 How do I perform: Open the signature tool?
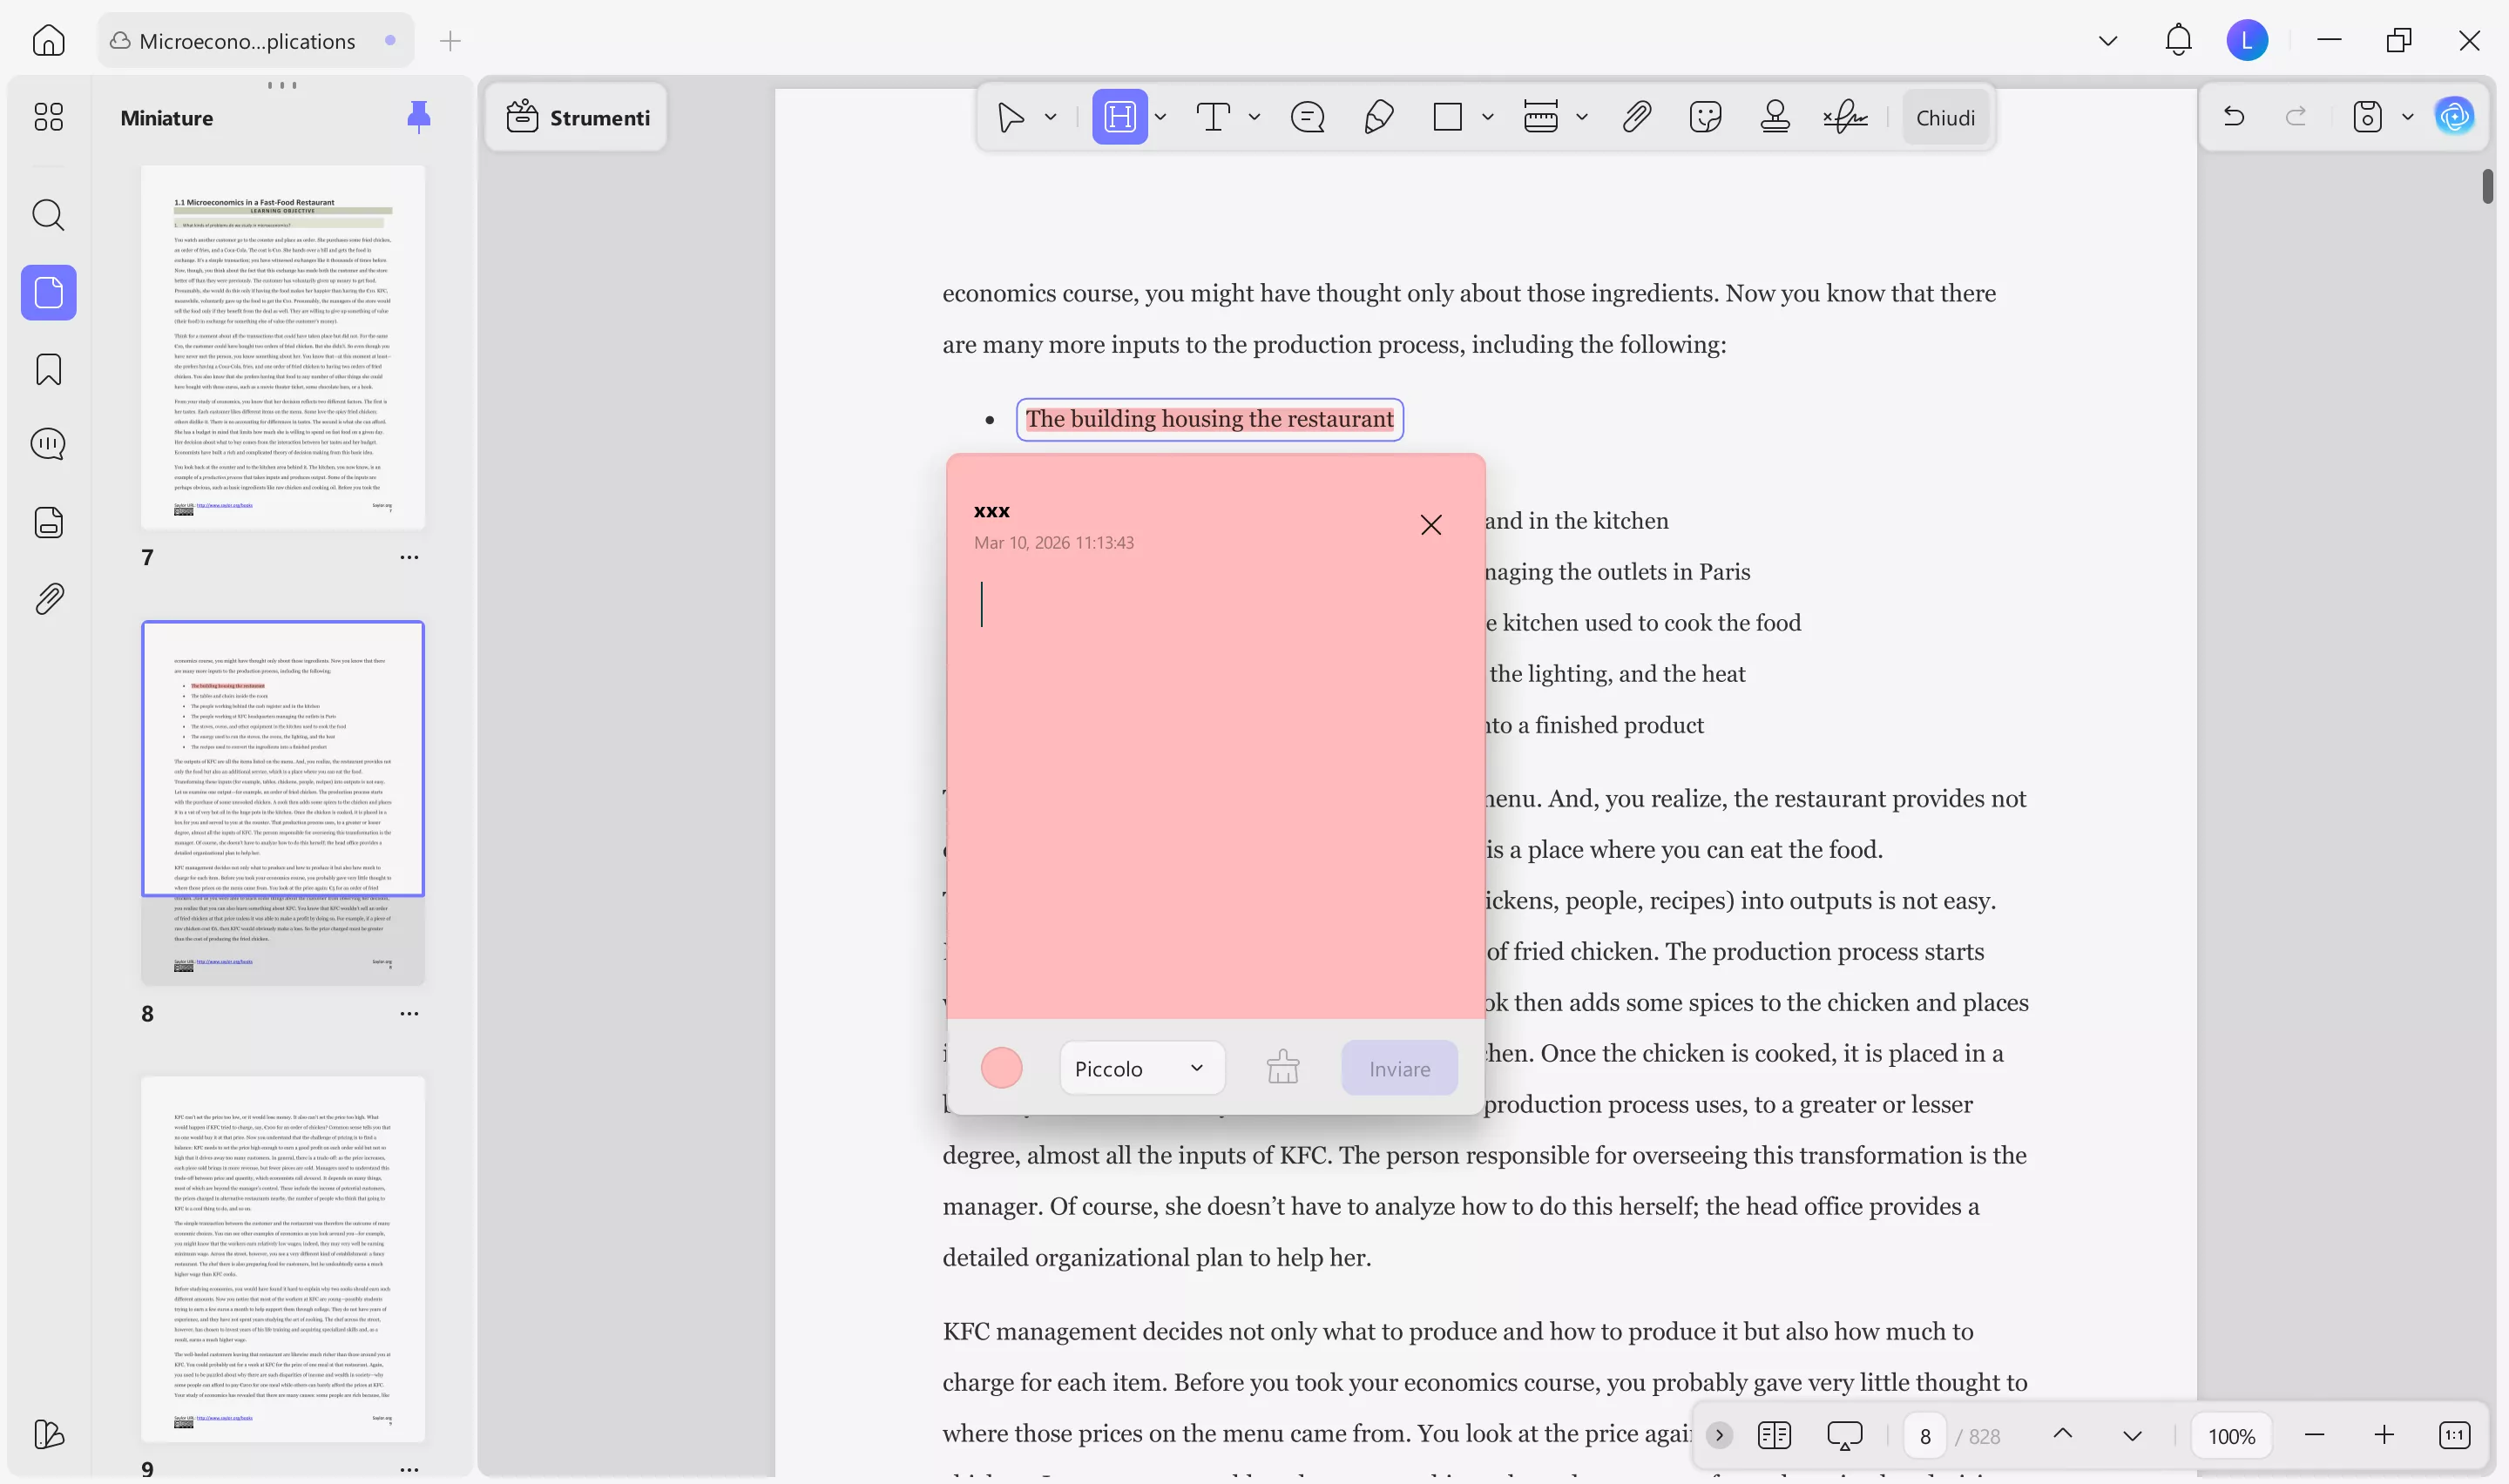tap(1845, 116)
